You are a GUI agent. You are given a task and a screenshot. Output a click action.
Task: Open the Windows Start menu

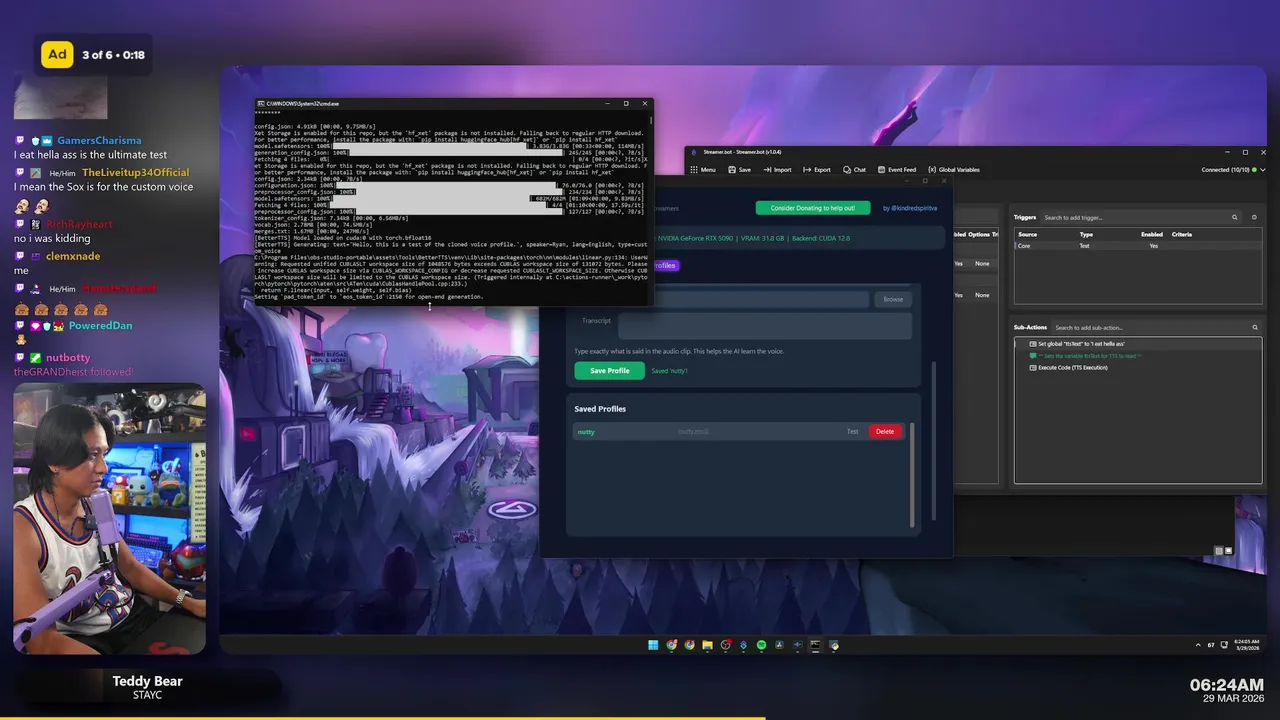[x=653, y=645]
